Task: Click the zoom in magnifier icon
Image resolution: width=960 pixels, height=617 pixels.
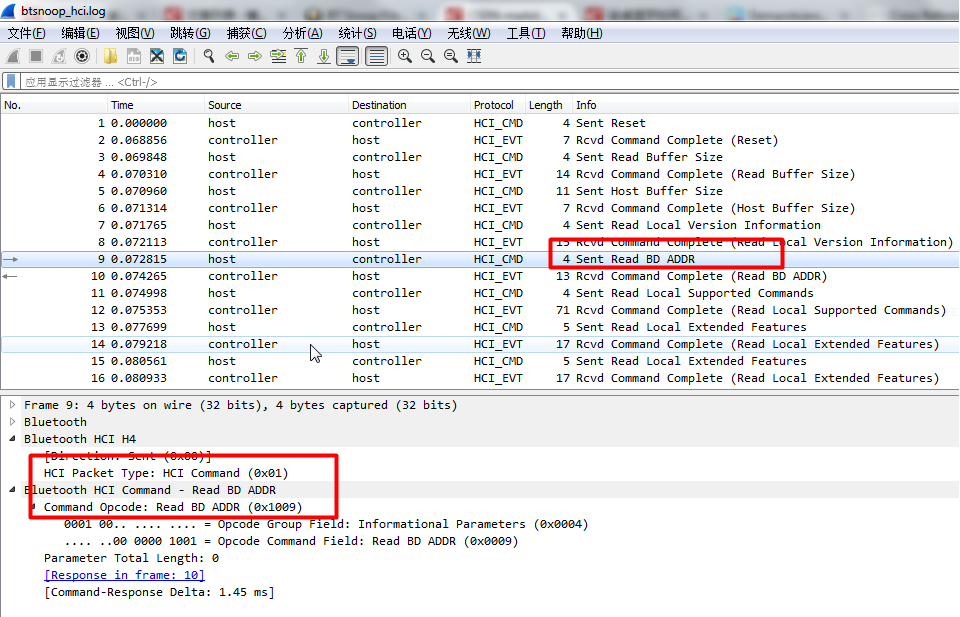Action: click(x=405, y=56)
